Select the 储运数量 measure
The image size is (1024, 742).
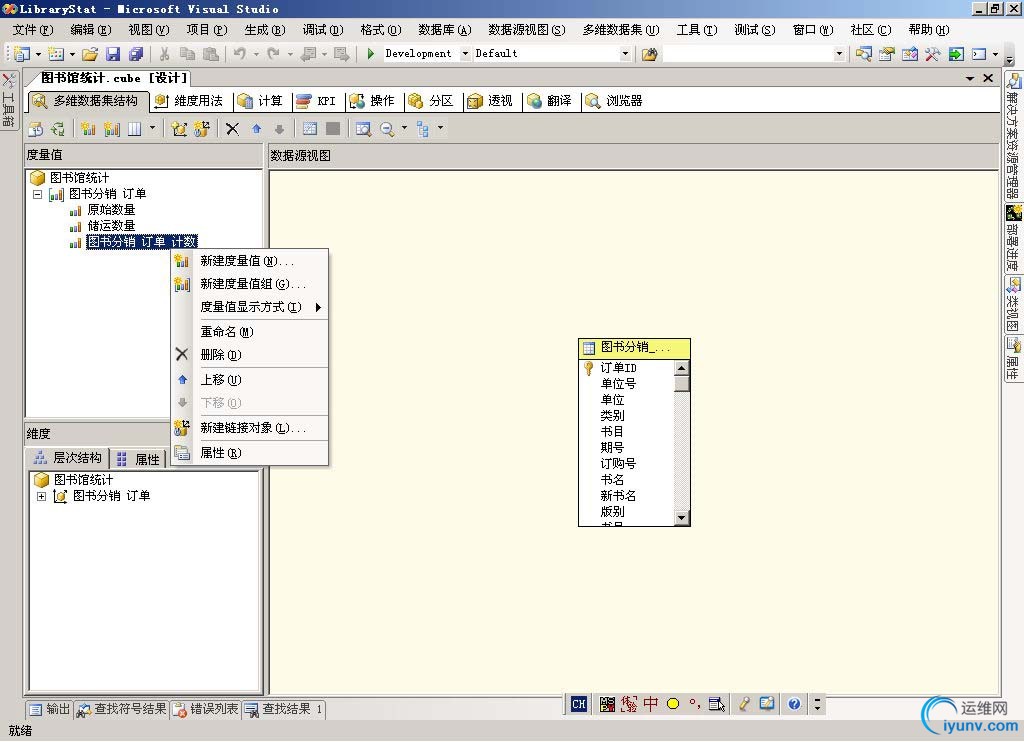(x=111, y=226)
